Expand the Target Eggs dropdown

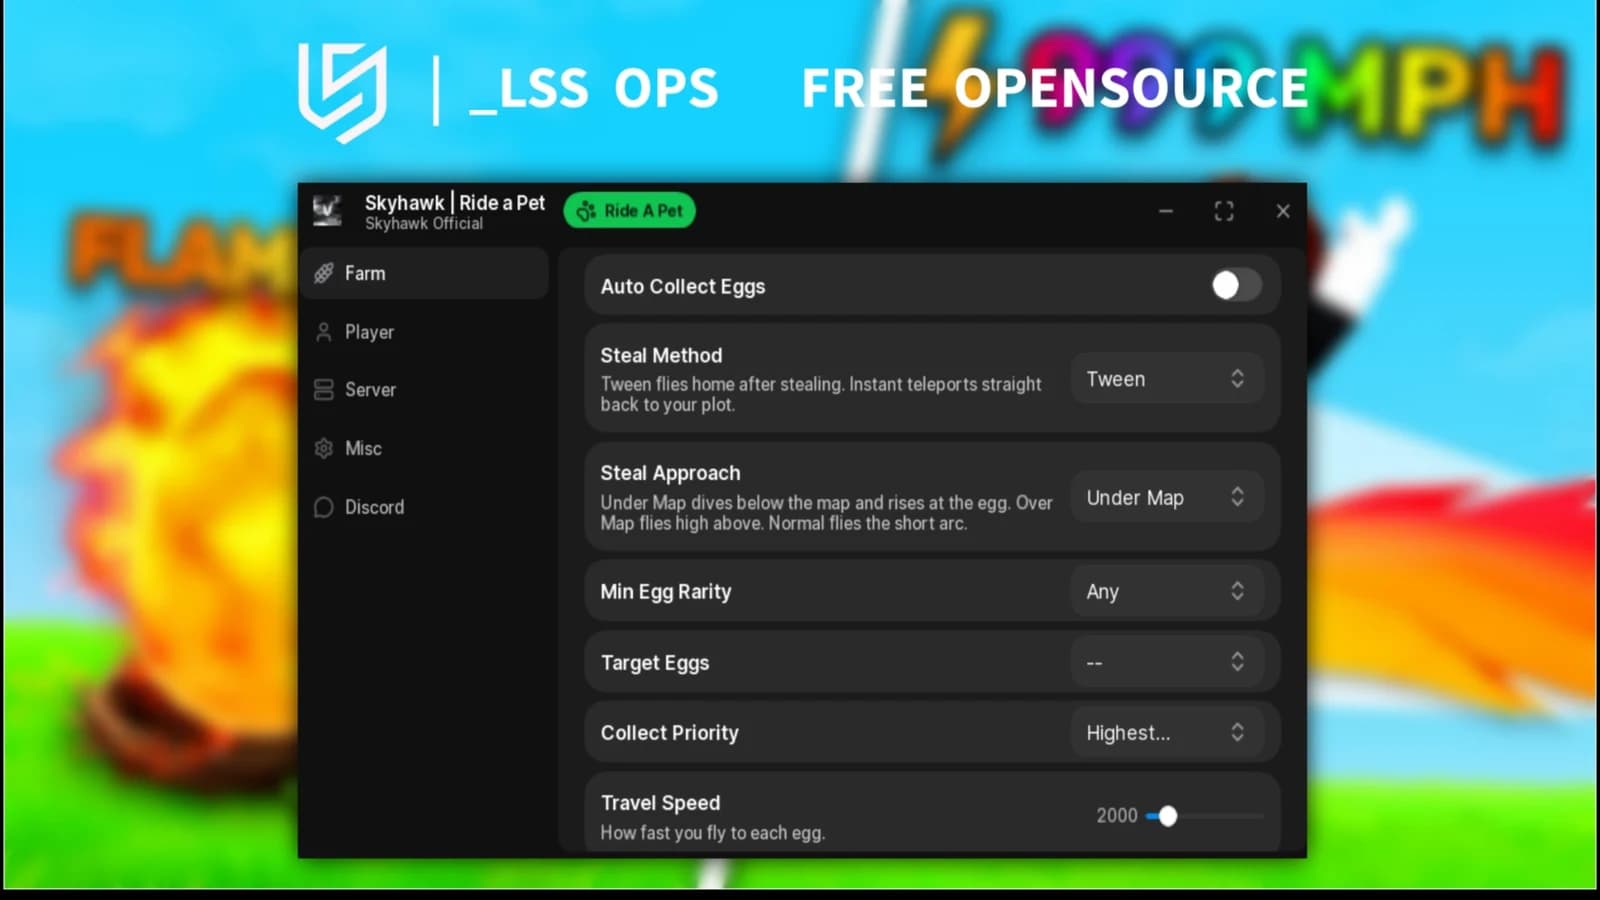coord(1166,662)
